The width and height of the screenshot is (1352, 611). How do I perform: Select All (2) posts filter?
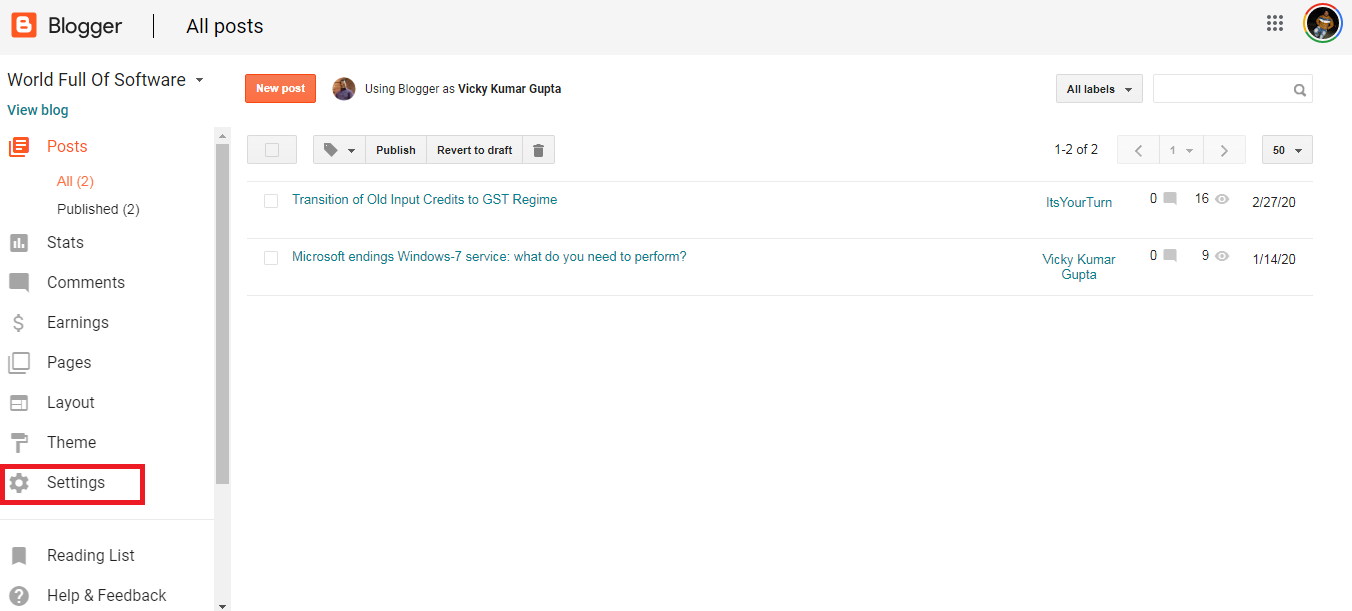tap(75, 181)
